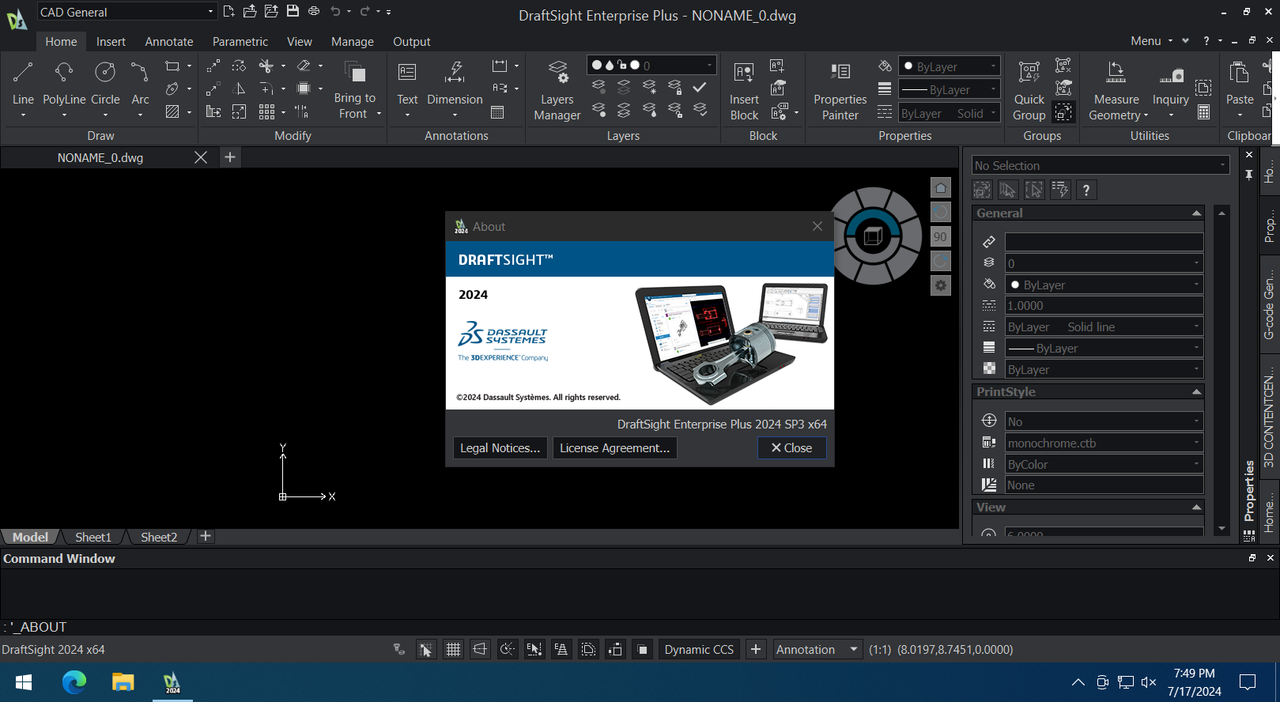The height and width of the screenshot is (702, 1280).
Task: Click the Save icon in quick access toolbar
Action: pyautogui.click(x=292, y=12)
